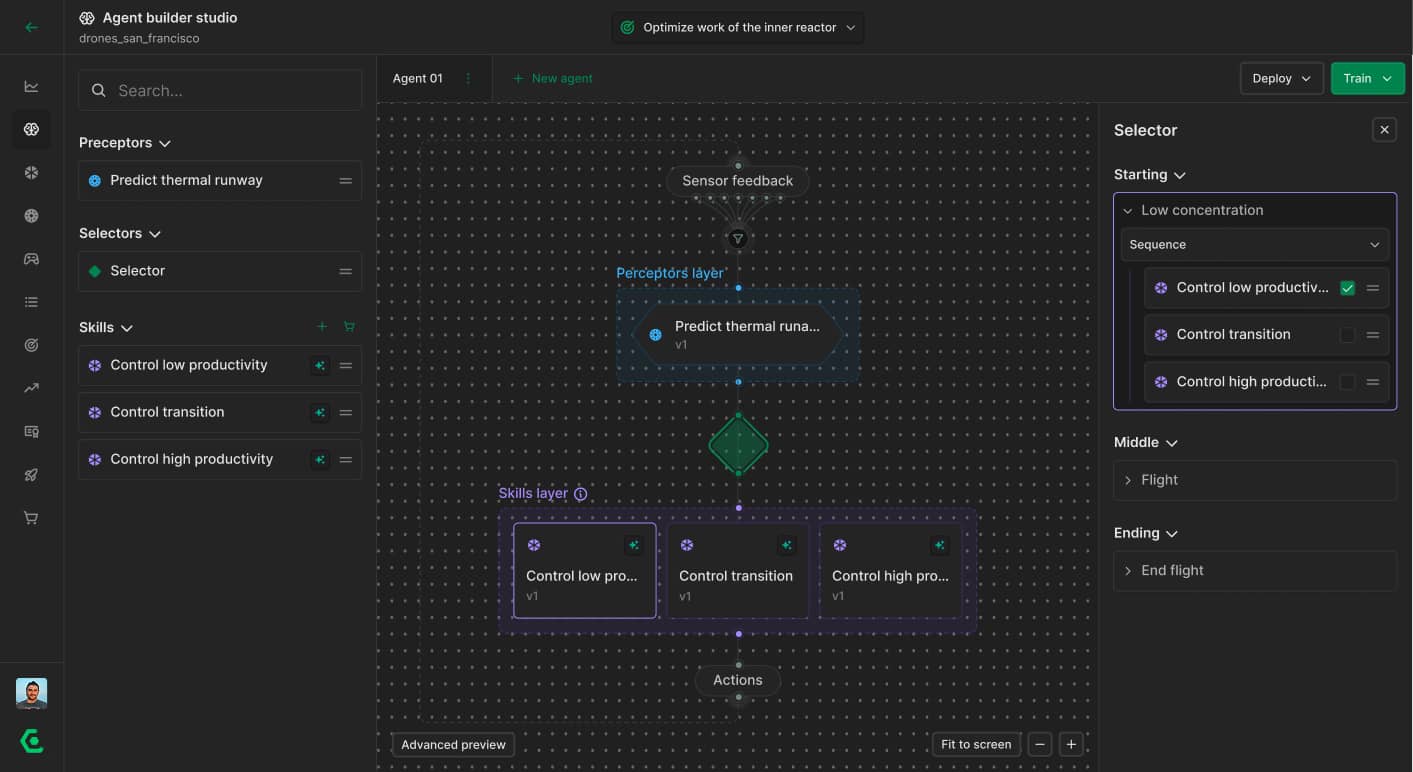Zoom in the canvas with plus button

point(1071,744)
